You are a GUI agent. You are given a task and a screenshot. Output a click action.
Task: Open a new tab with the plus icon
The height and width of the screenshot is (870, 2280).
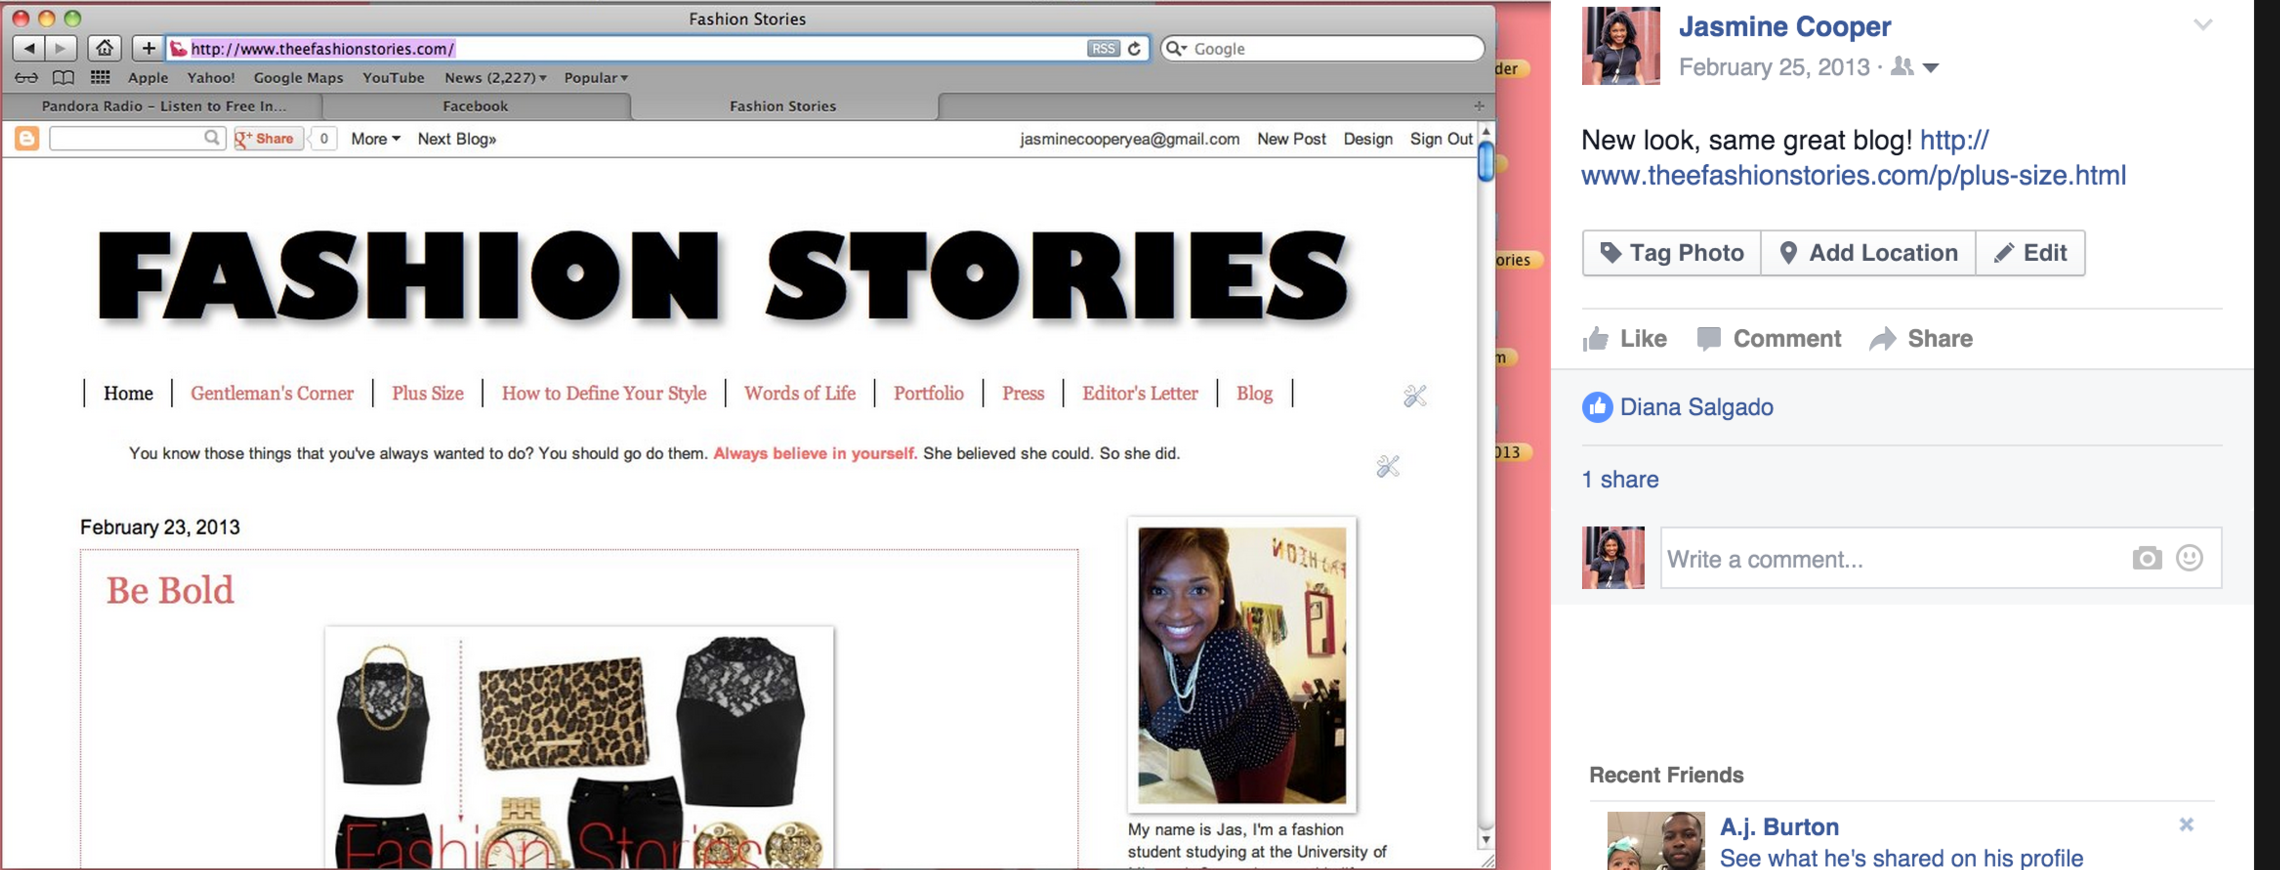[1479, 105]
